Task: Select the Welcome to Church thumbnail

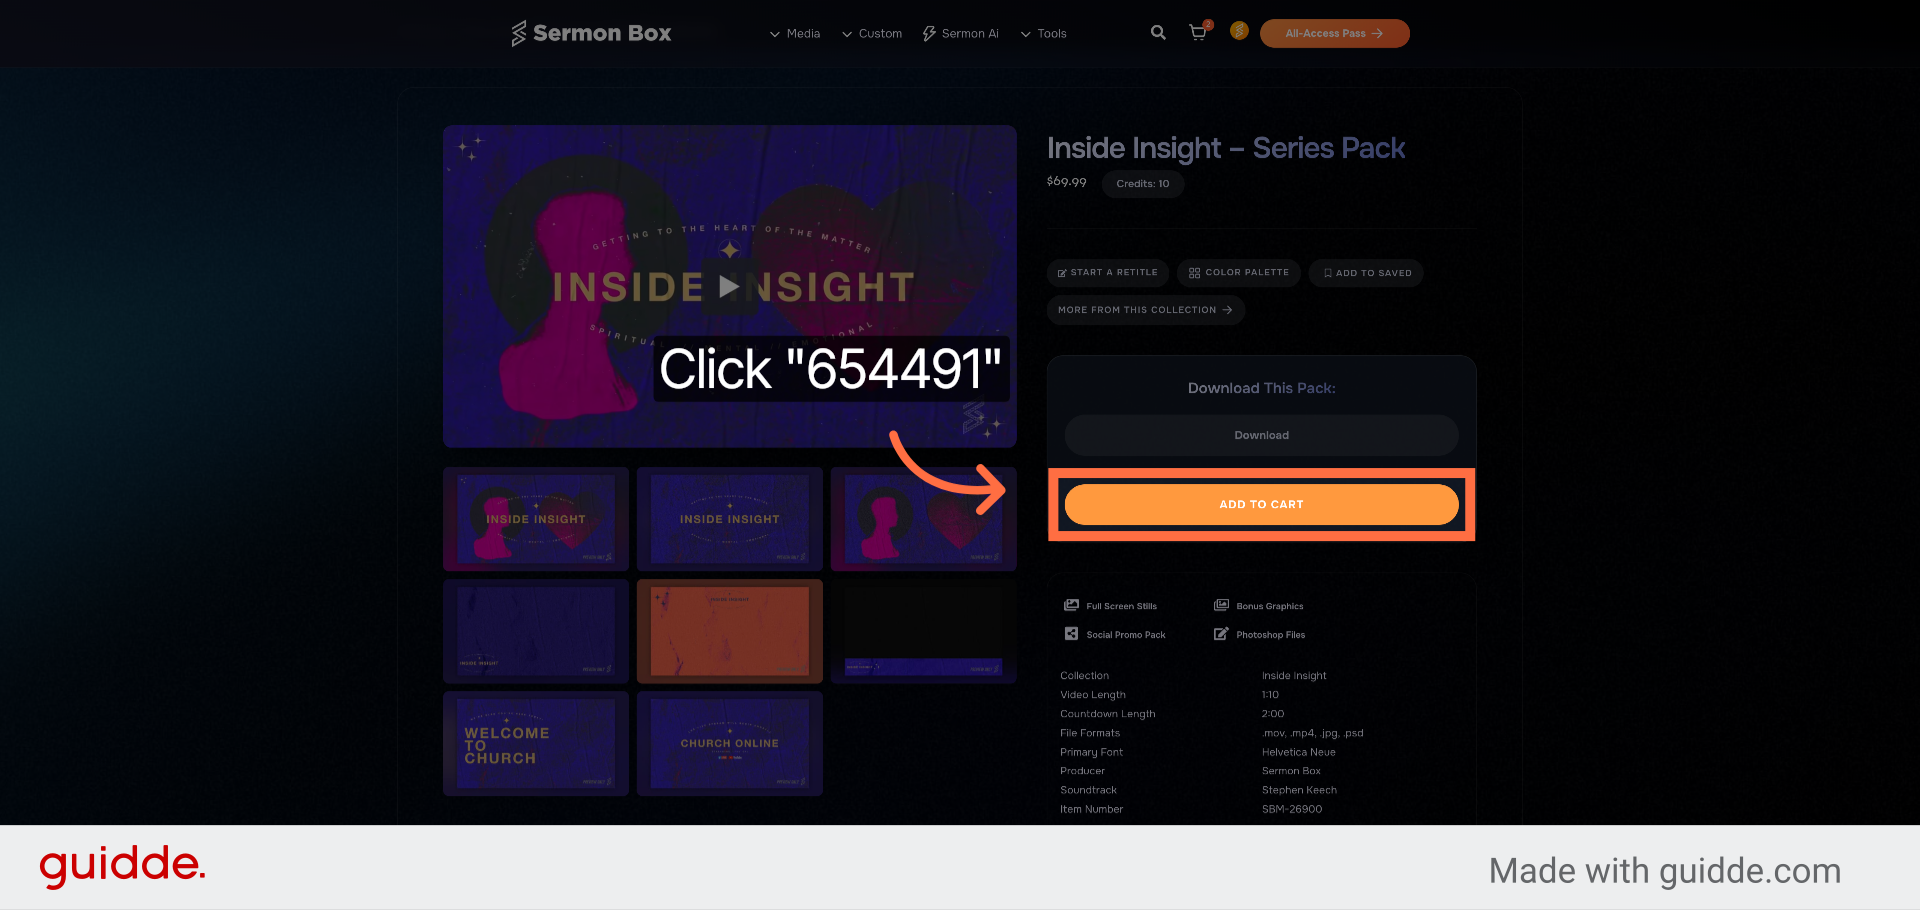Action: (536, 743)
